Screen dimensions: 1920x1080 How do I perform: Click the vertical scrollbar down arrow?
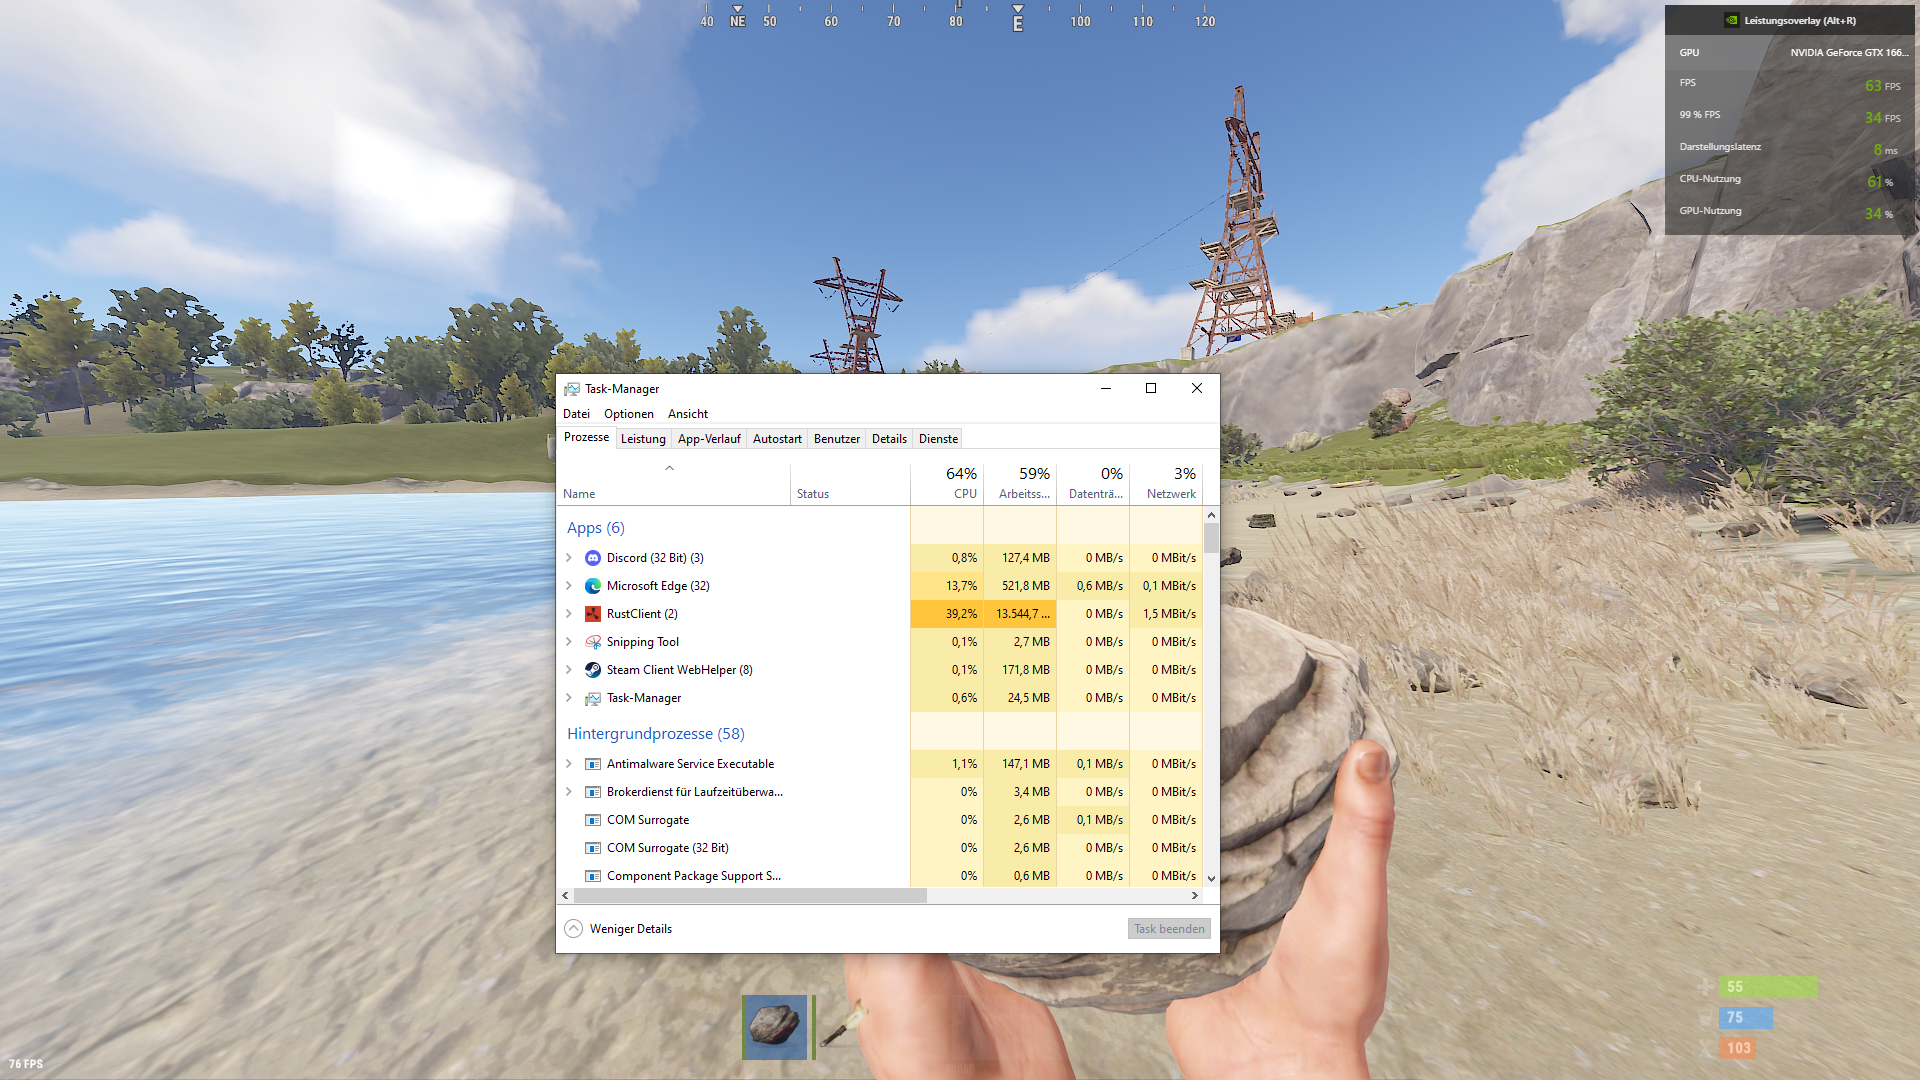click(1211, 879)
